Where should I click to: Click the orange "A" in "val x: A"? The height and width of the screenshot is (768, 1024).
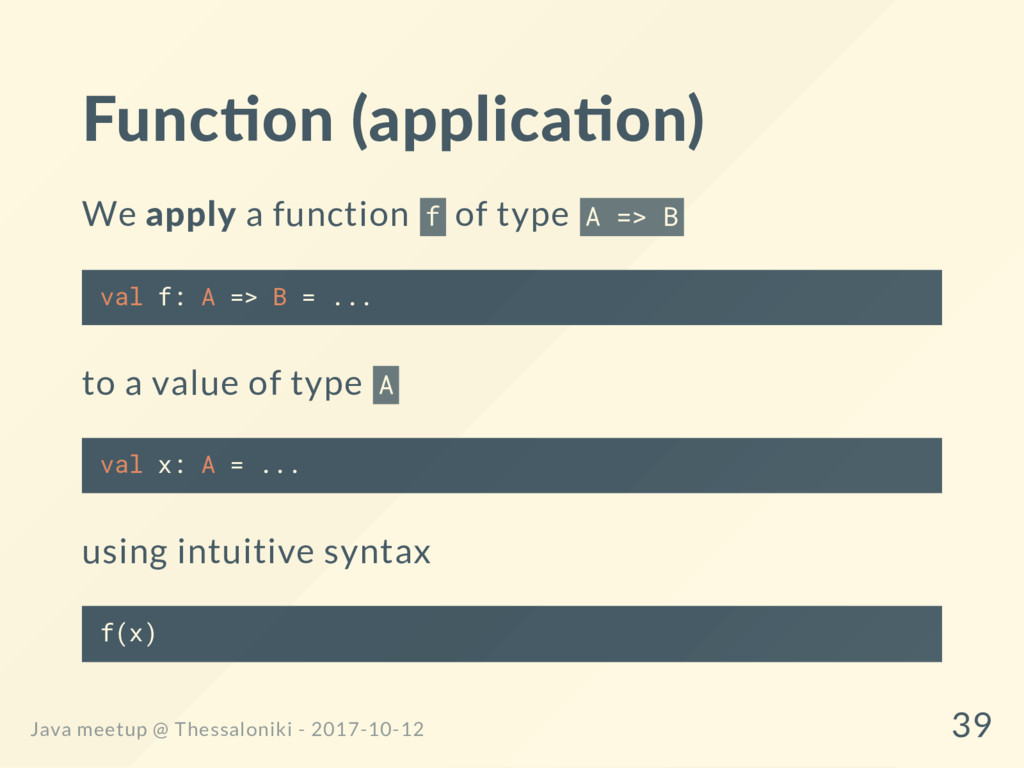coord(208,465)
